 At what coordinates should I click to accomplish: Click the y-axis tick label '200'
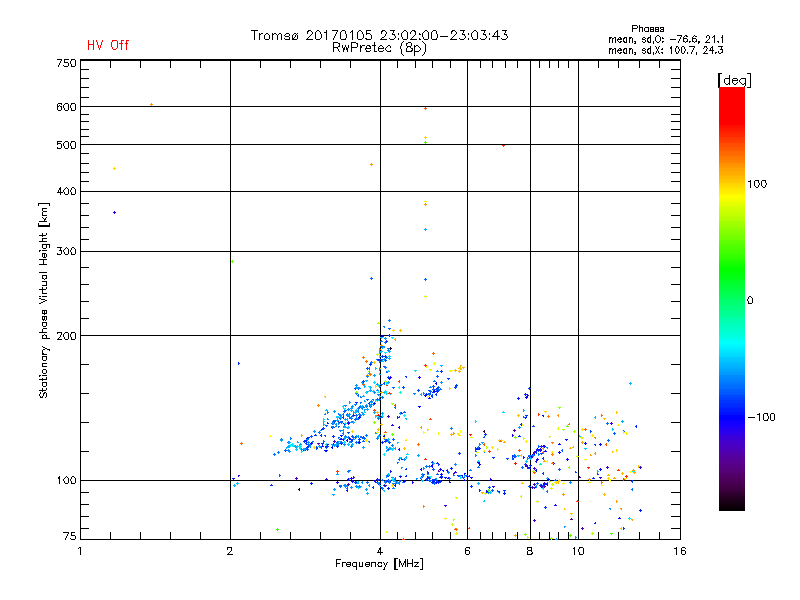coord(66,336)
